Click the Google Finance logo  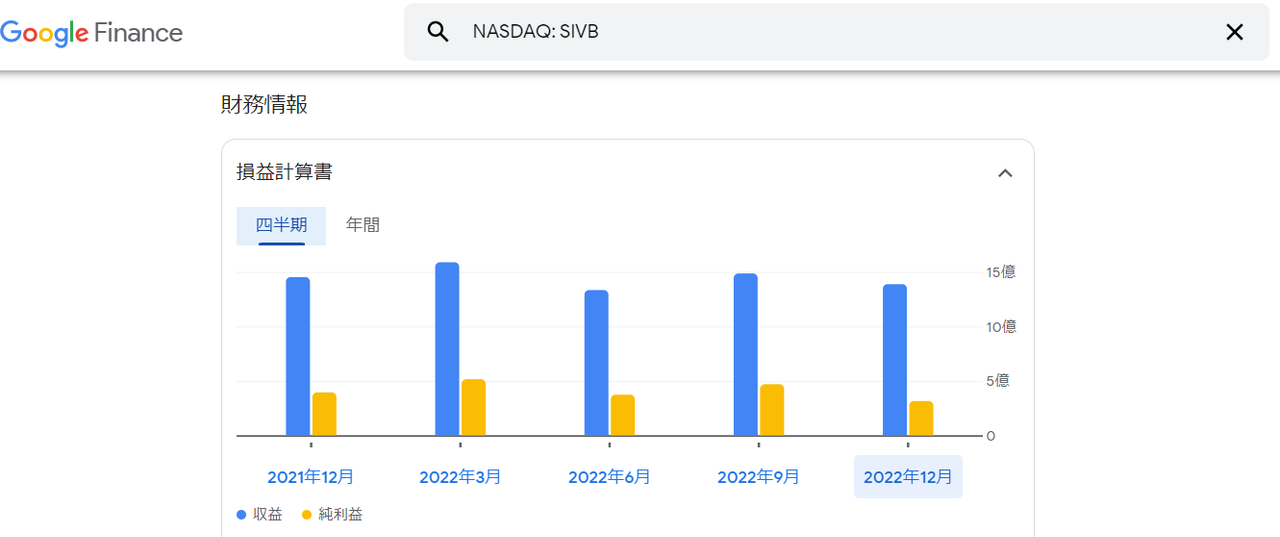coord(92,33)
